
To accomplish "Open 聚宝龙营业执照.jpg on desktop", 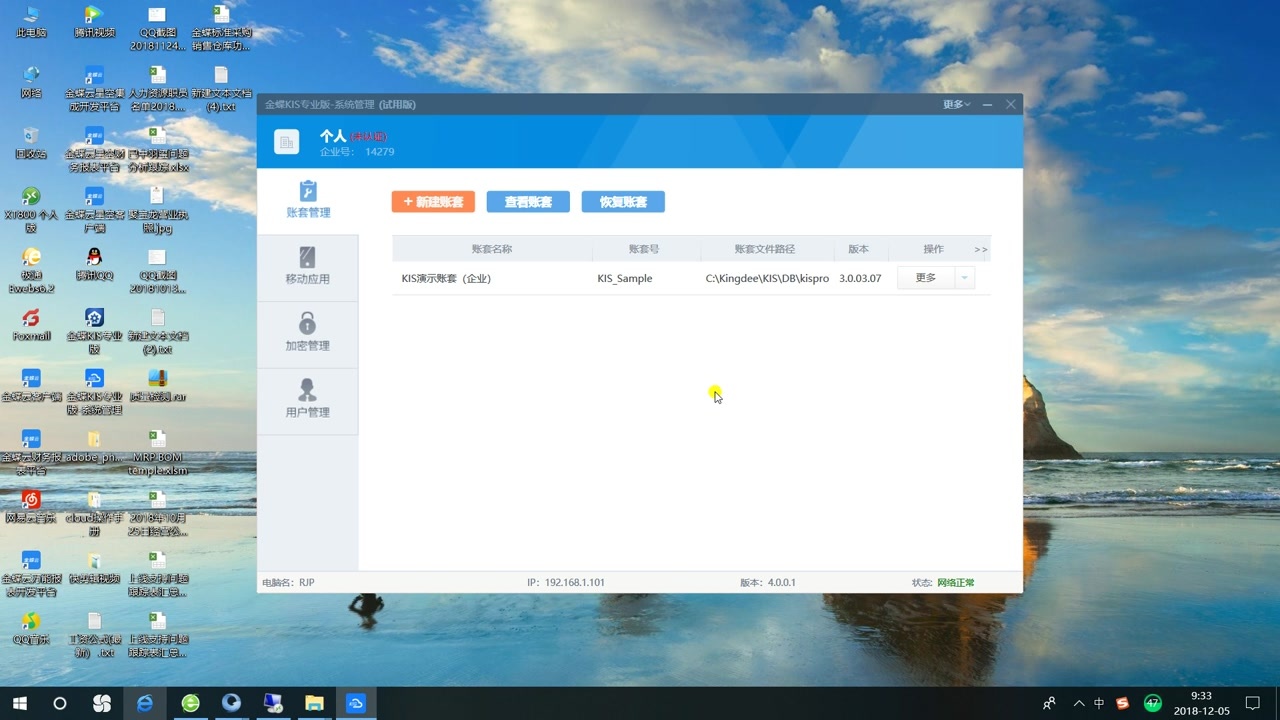I will pos(157,208).
